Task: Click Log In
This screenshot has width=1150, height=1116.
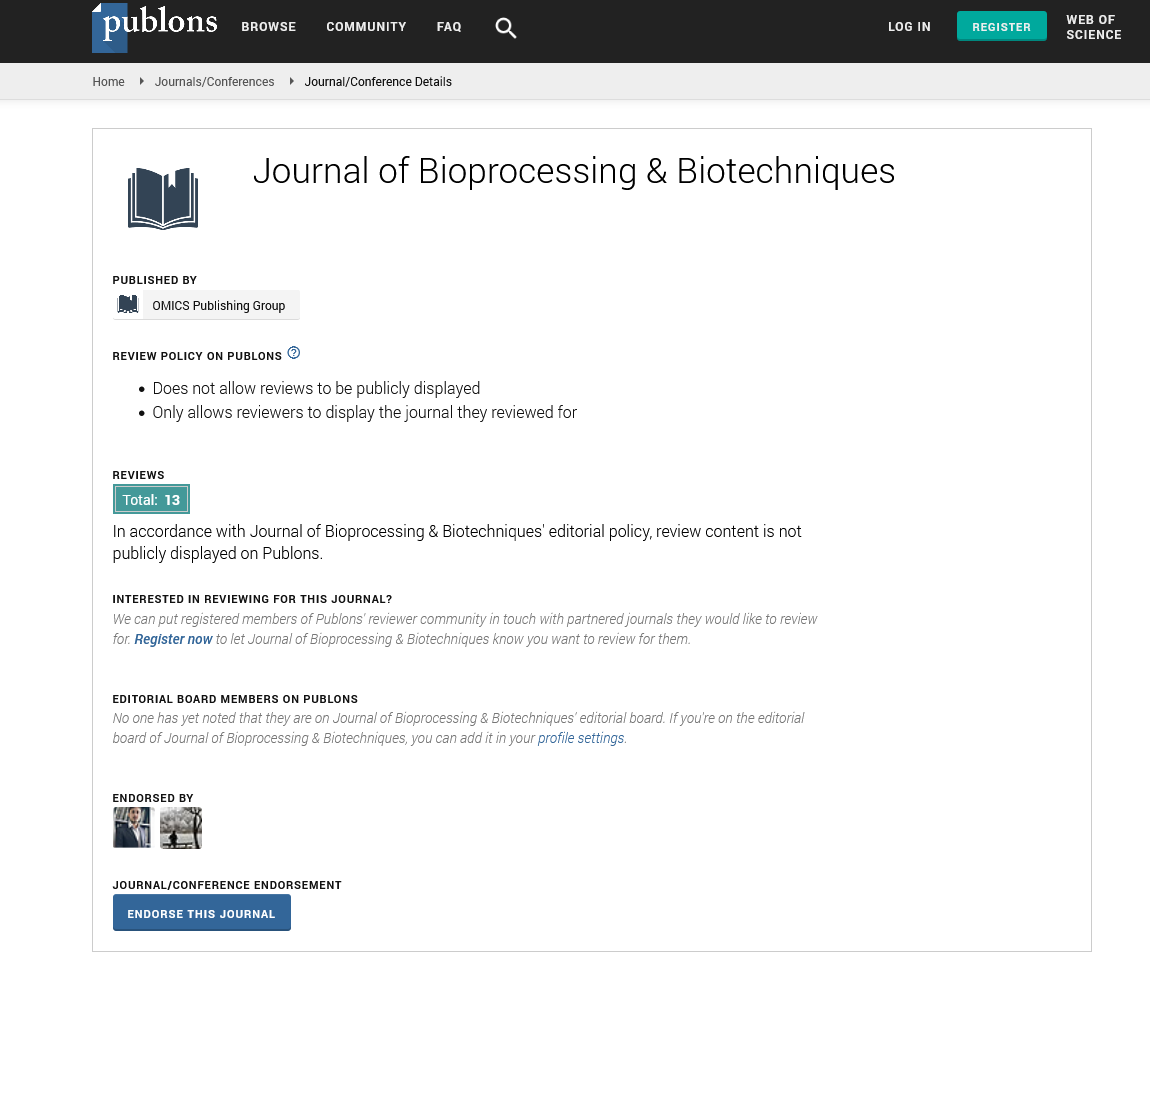Action: coord(909,27)
